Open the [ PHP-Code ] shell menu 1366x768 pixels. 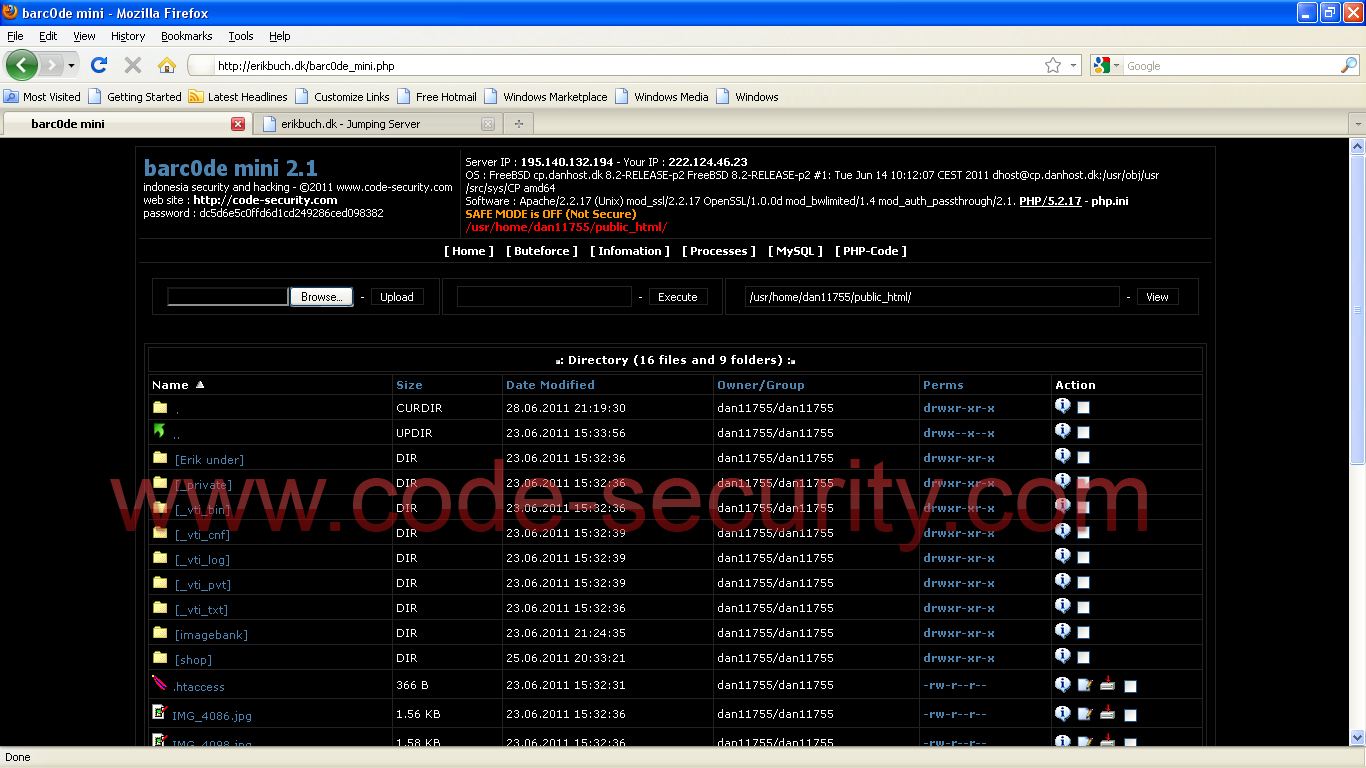pyautogui.click(x=870, y=251)
